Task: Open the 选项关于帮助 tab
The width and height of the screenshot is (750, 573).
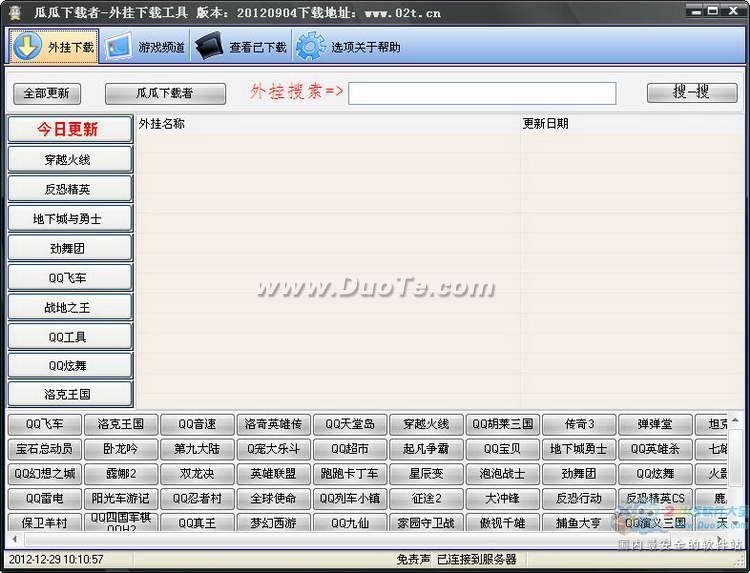Action: tap(348, 46)
